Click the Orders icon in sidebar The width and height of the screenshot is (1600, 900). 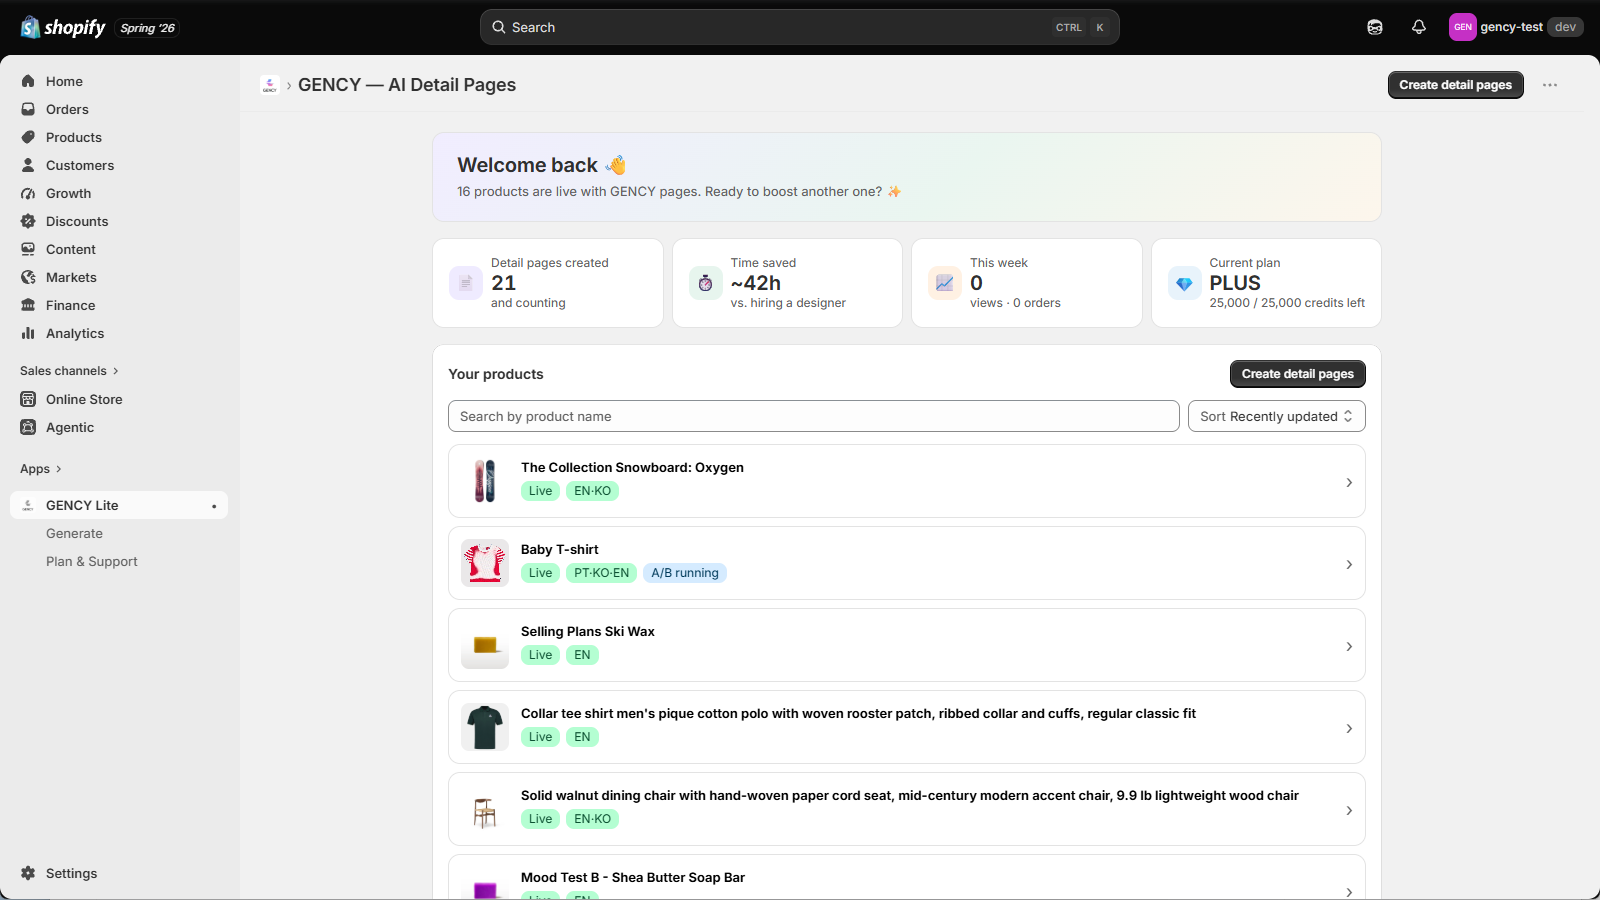28,109
